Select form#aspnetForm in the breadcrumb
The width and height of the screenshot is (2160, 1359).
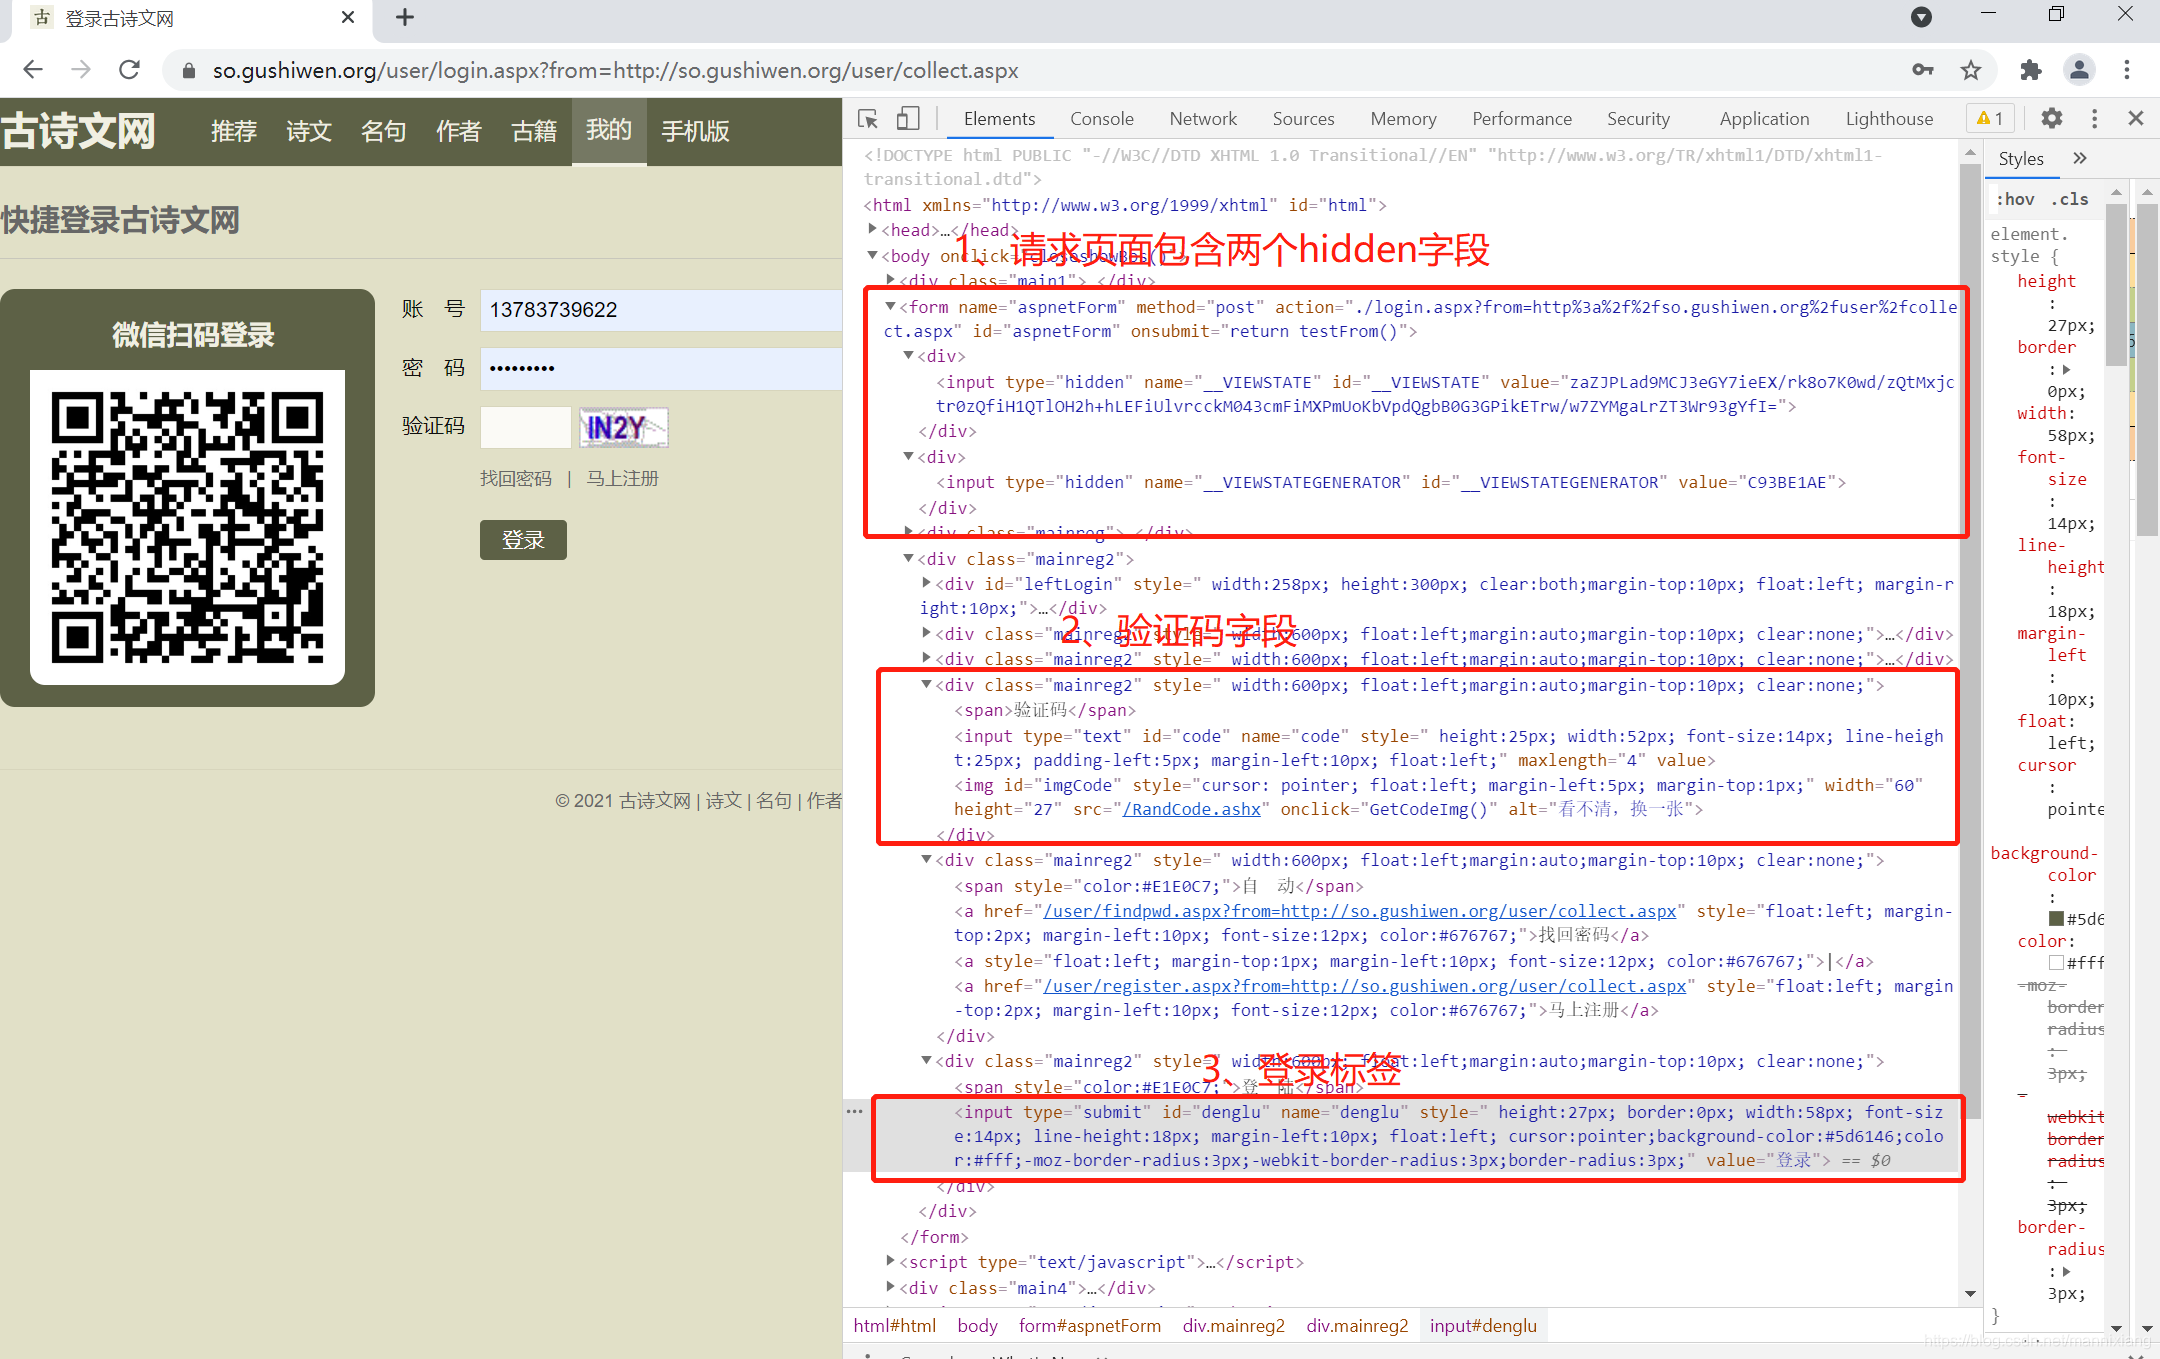click(1089, 1325)
